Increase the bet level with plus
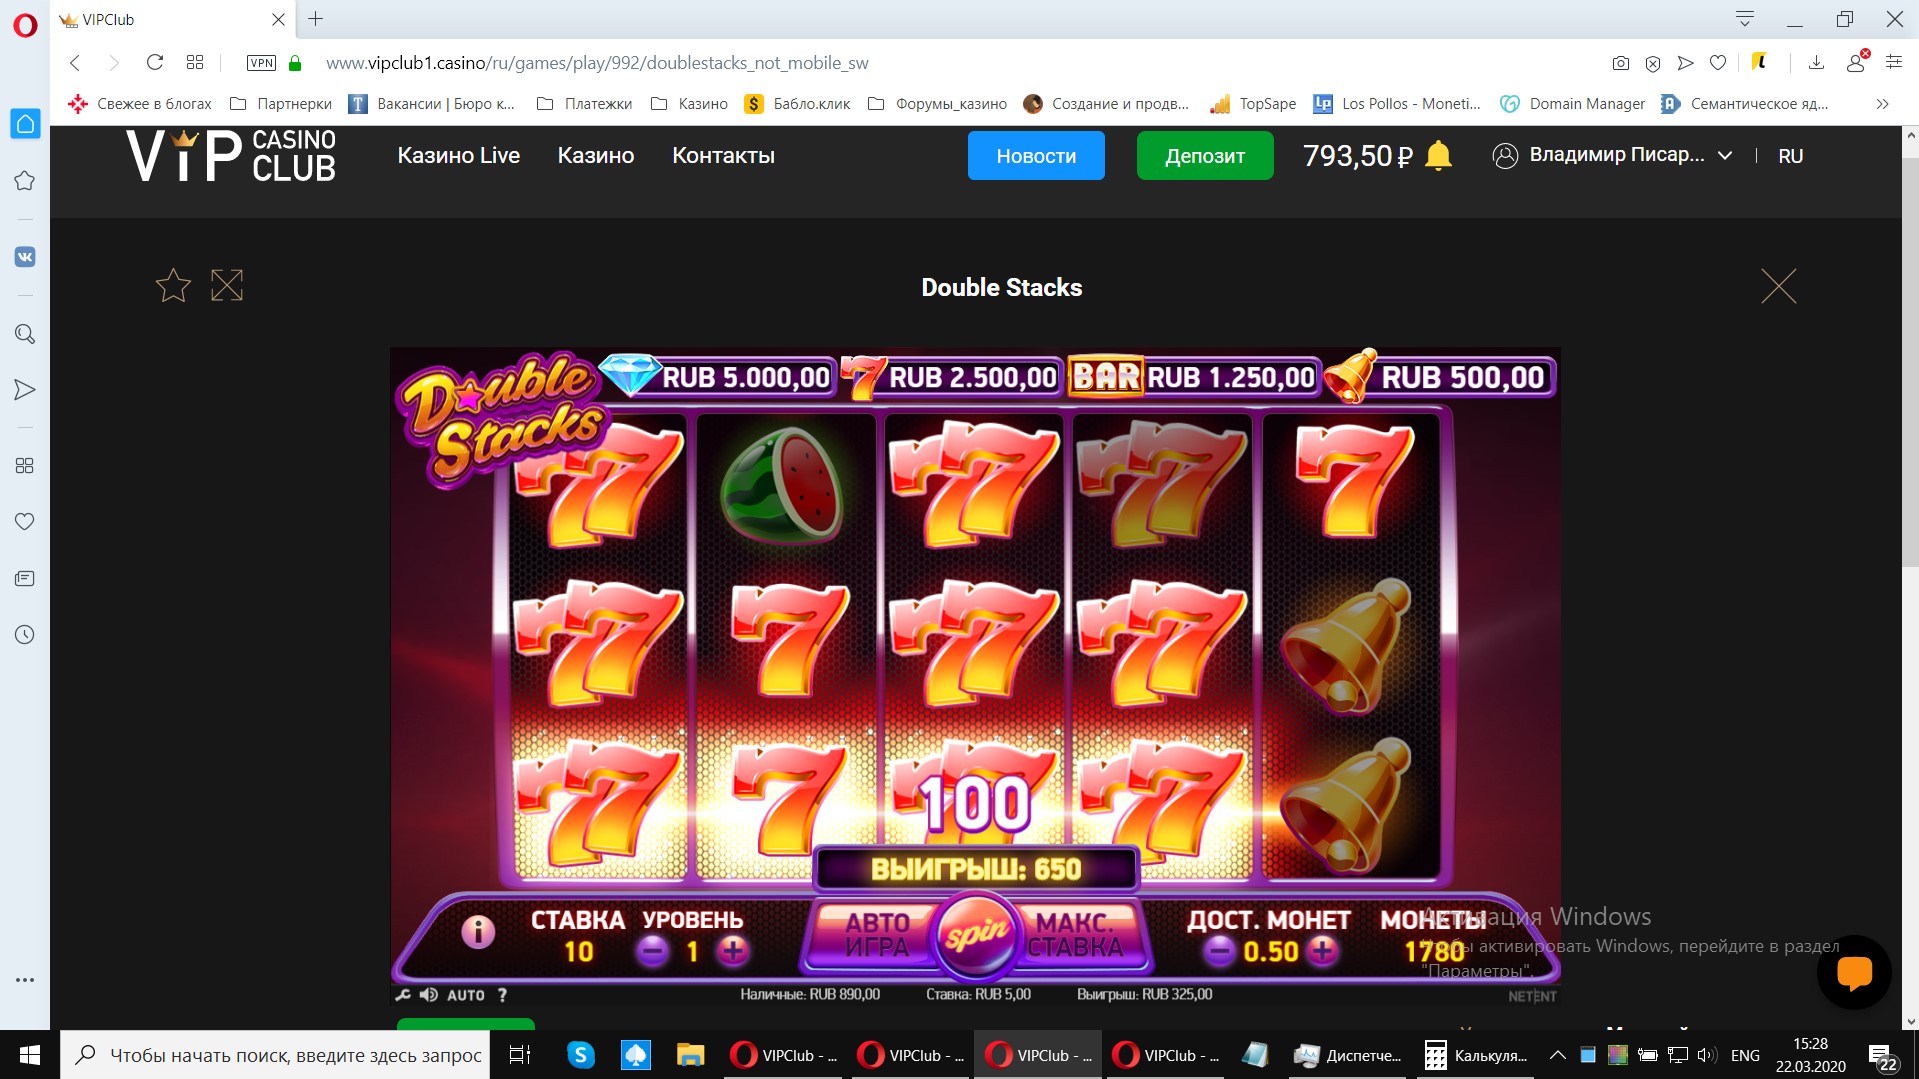Screen dimensions: 1919x1079 coord(733,950)
